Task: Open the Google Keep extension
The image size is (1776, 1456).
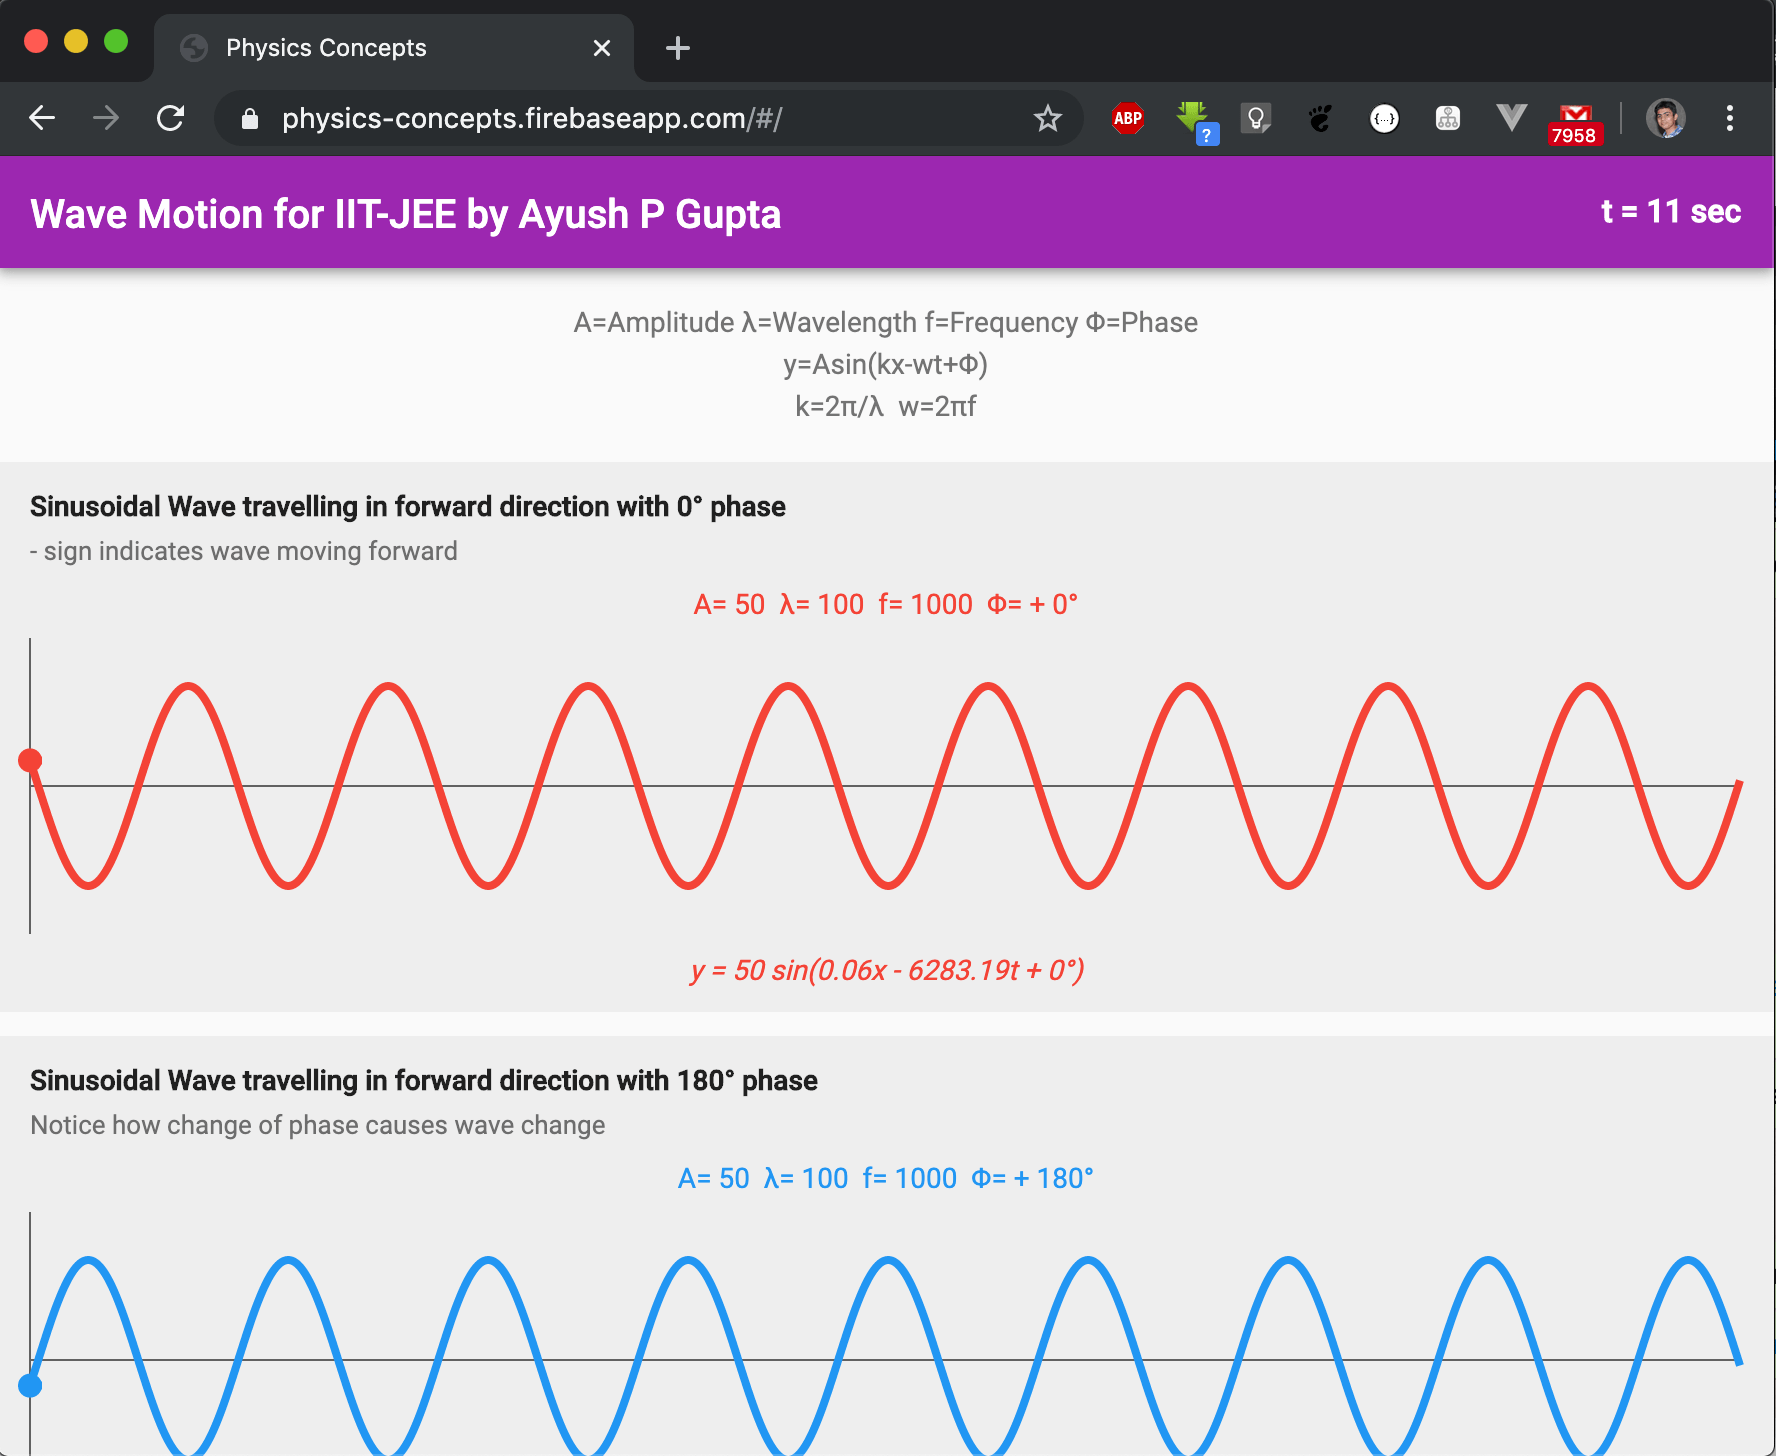Action: click(x=1257, y=118)
